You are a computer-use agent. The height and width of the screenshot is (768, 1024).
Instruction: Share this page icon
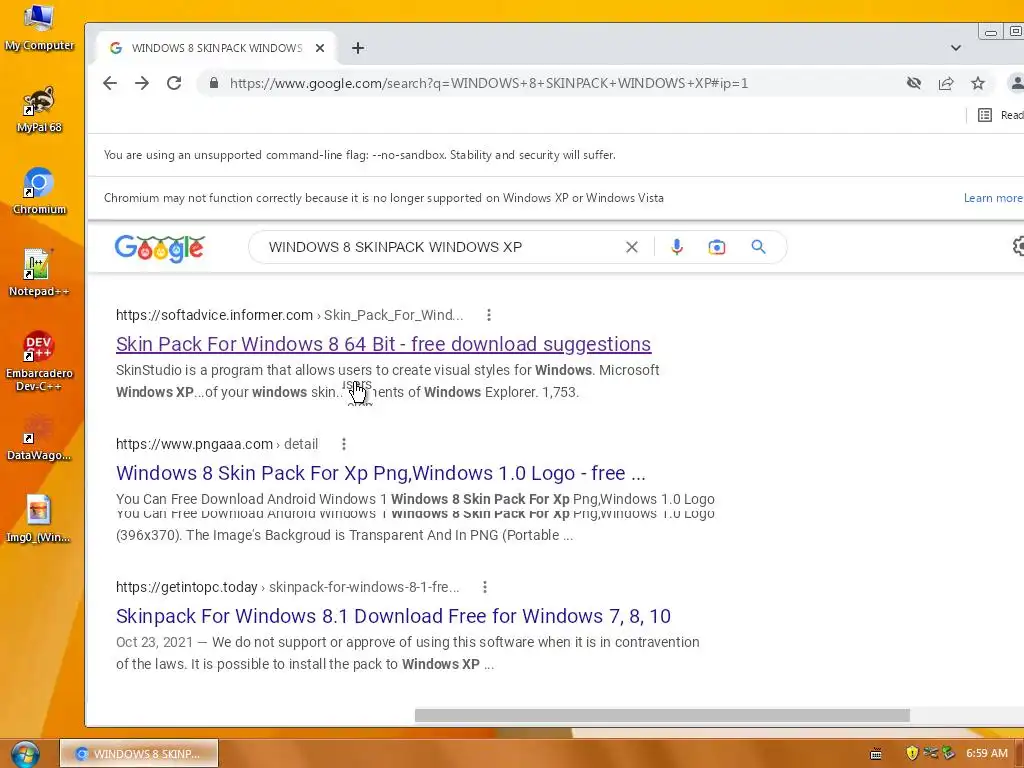click(946, 83)
